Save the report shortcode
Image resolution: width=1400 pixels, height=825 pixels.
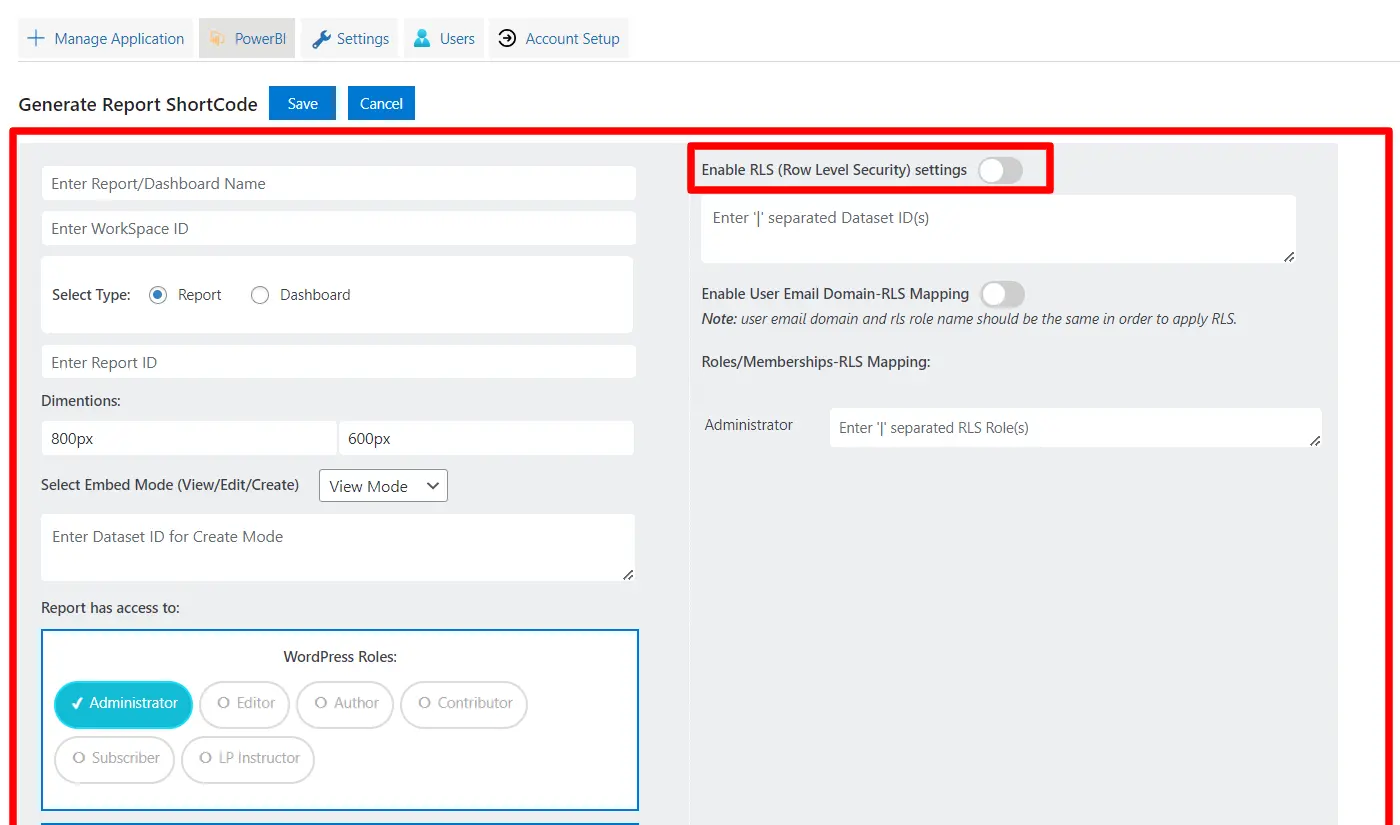click(x=302, y=102)
